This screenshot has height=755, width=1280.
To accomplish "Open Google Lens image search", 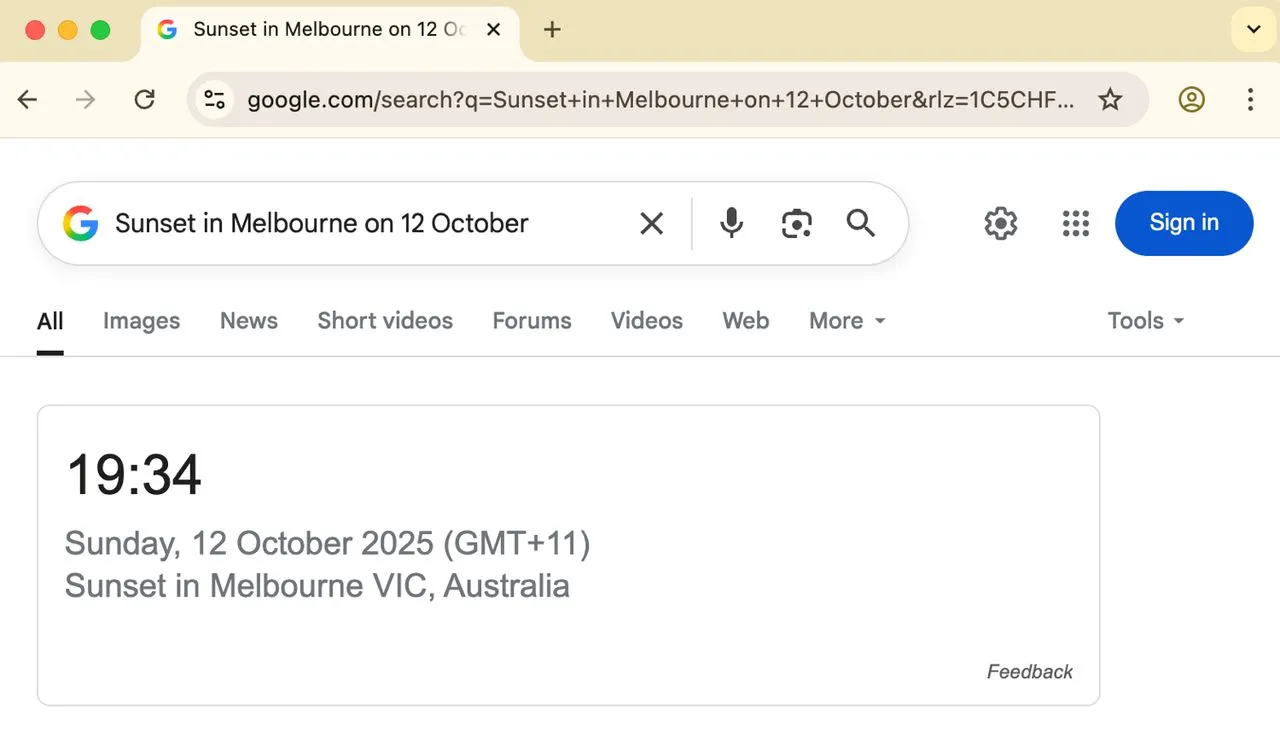I will (x=796, y=223).
